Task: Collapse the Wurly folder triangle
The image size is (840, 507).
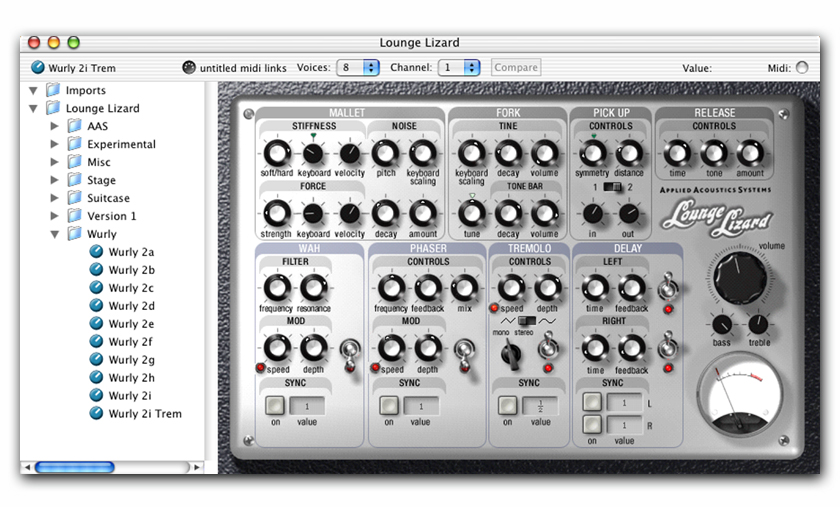Action: (x=55, y=234)
